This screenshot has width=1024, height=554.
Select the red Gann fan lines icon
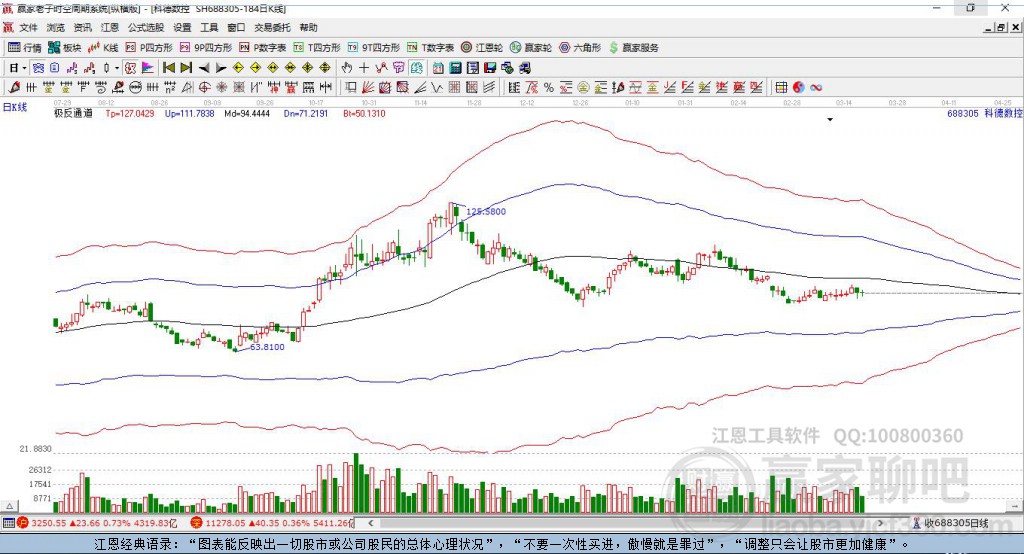[368, 88]
